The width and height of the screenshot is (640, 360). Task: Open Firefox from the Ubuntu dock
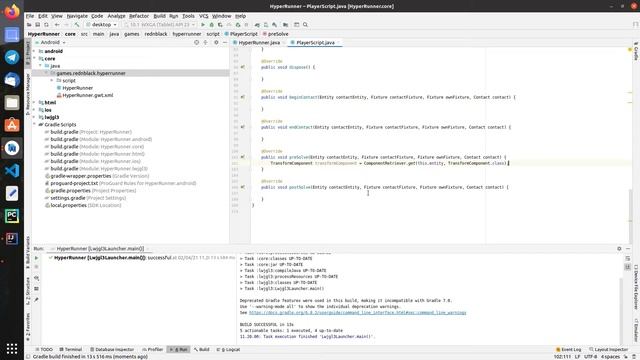coord(12,12)
